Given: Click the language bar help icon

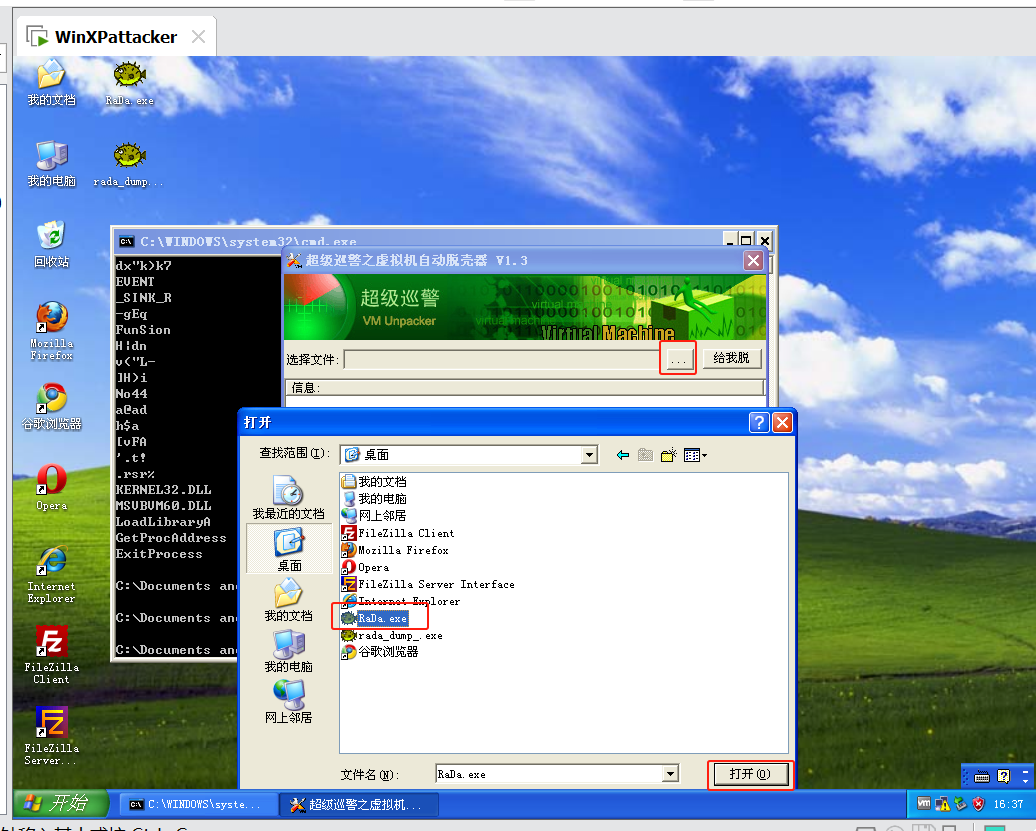Looking at the screenshot, I should point(1004,776).
